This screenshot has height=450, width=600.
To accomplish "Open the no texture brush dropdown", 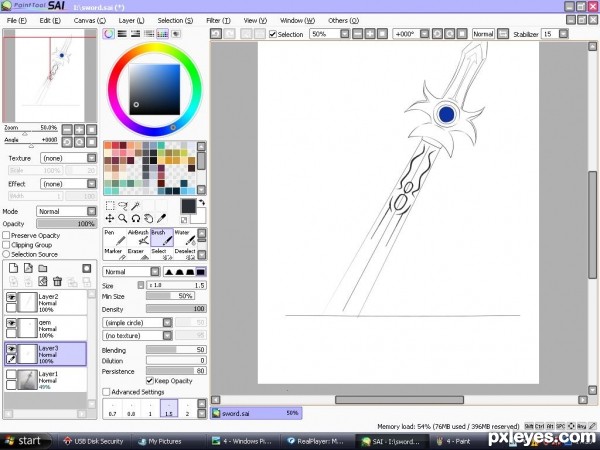I will (x=167, y=336).
